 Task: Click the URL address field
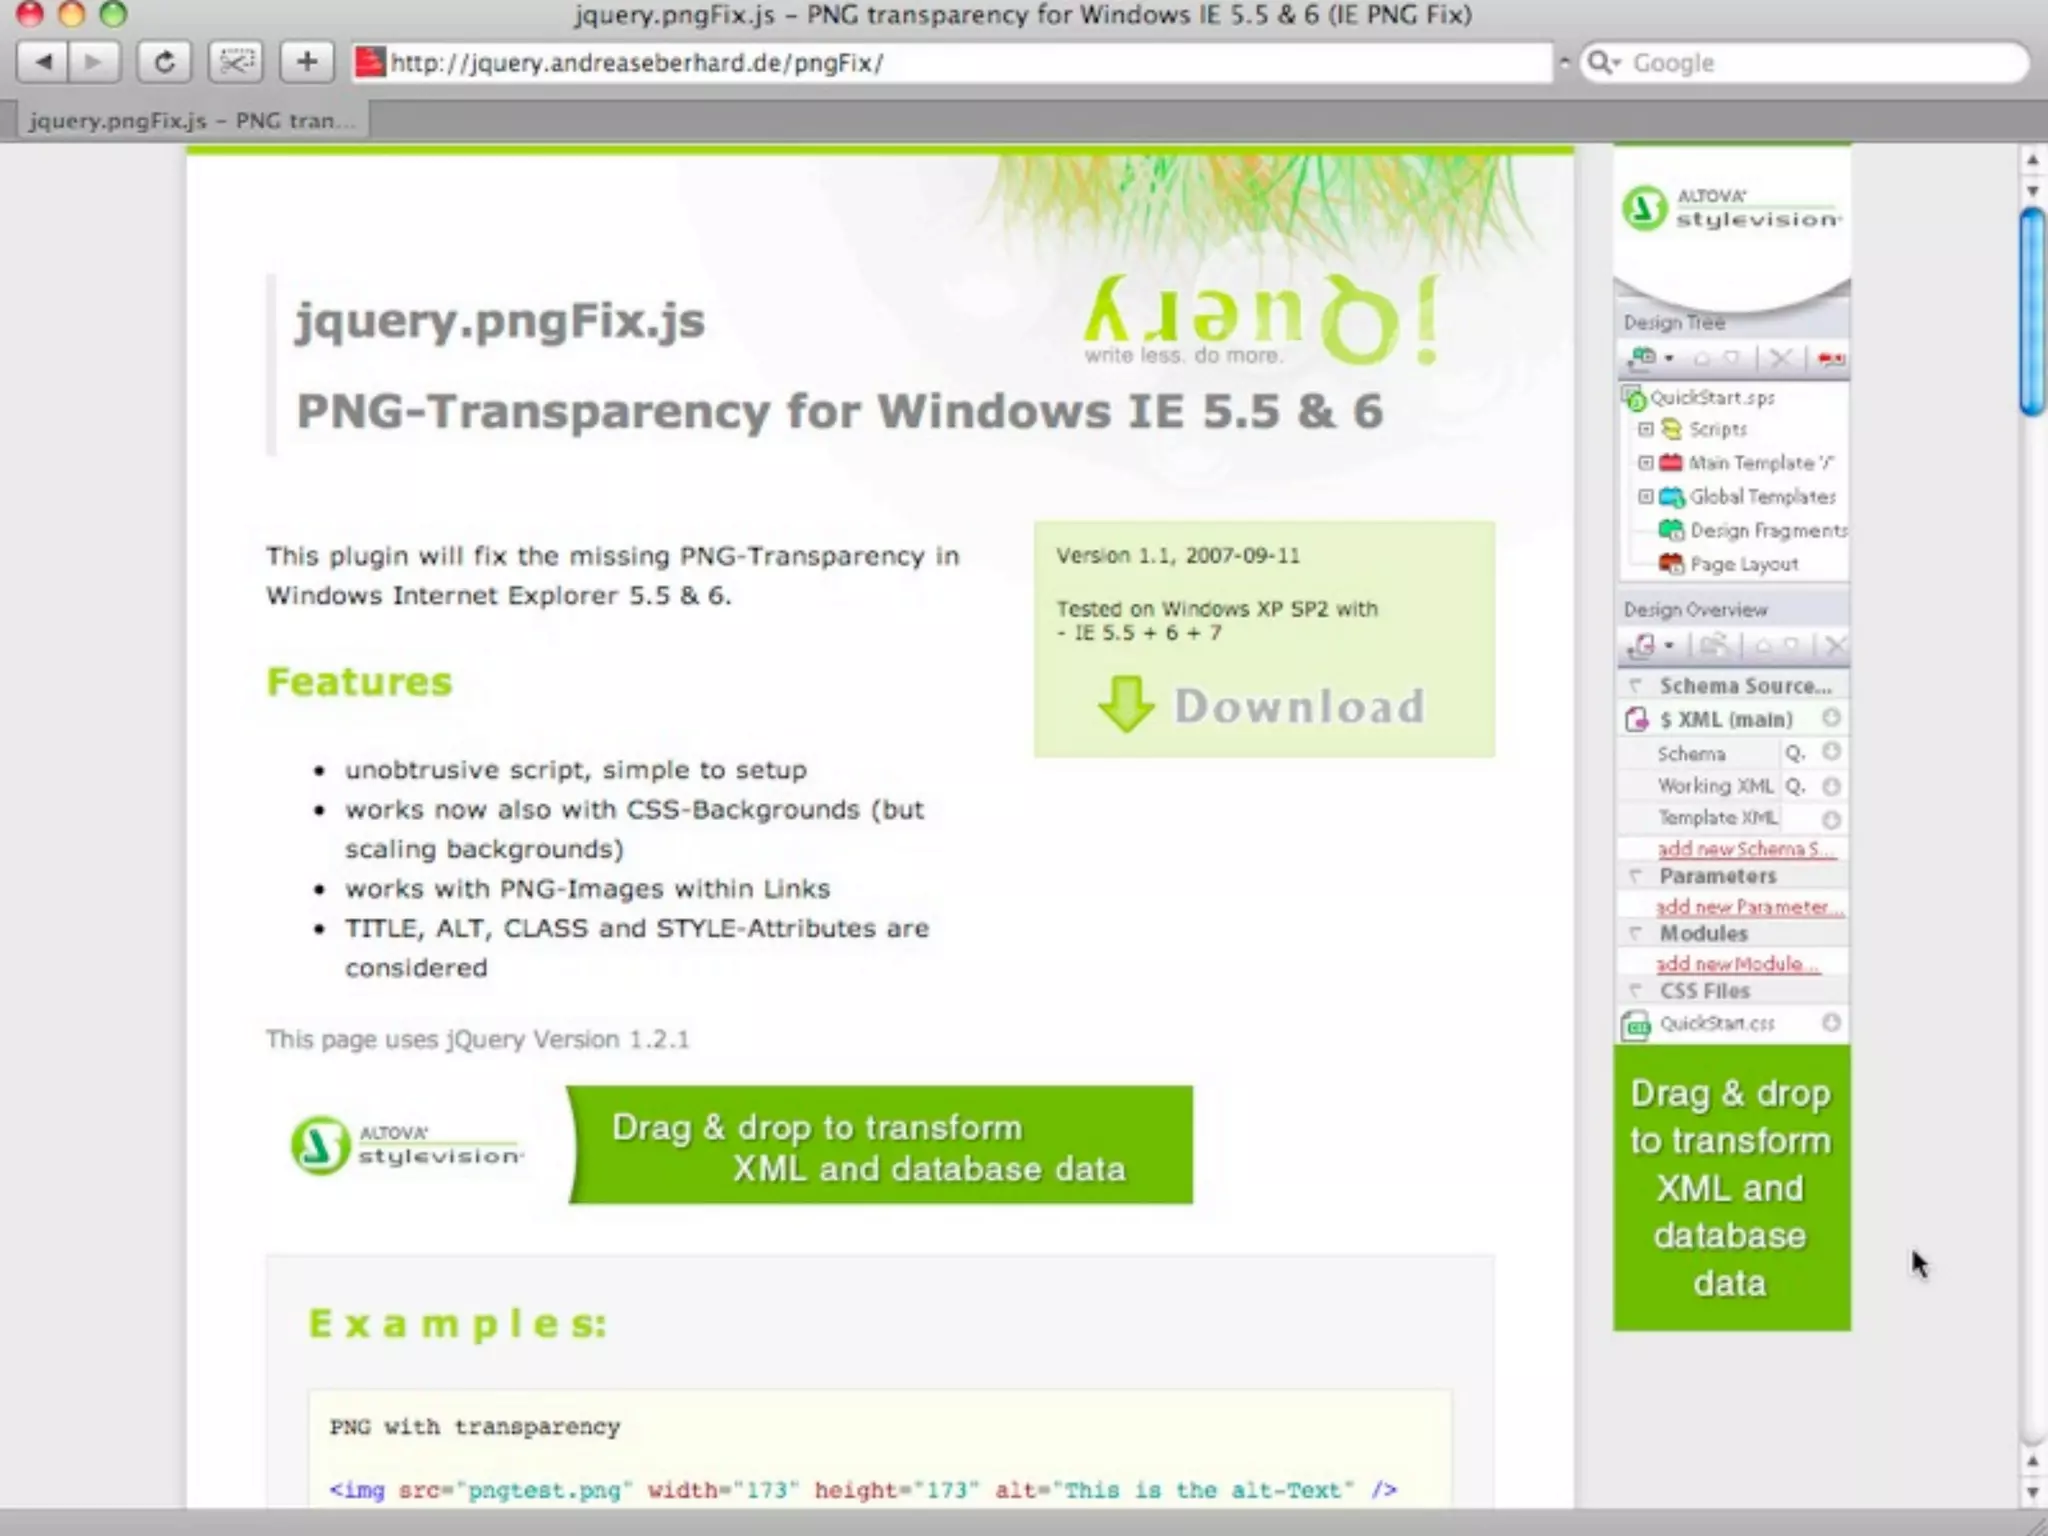960,63
